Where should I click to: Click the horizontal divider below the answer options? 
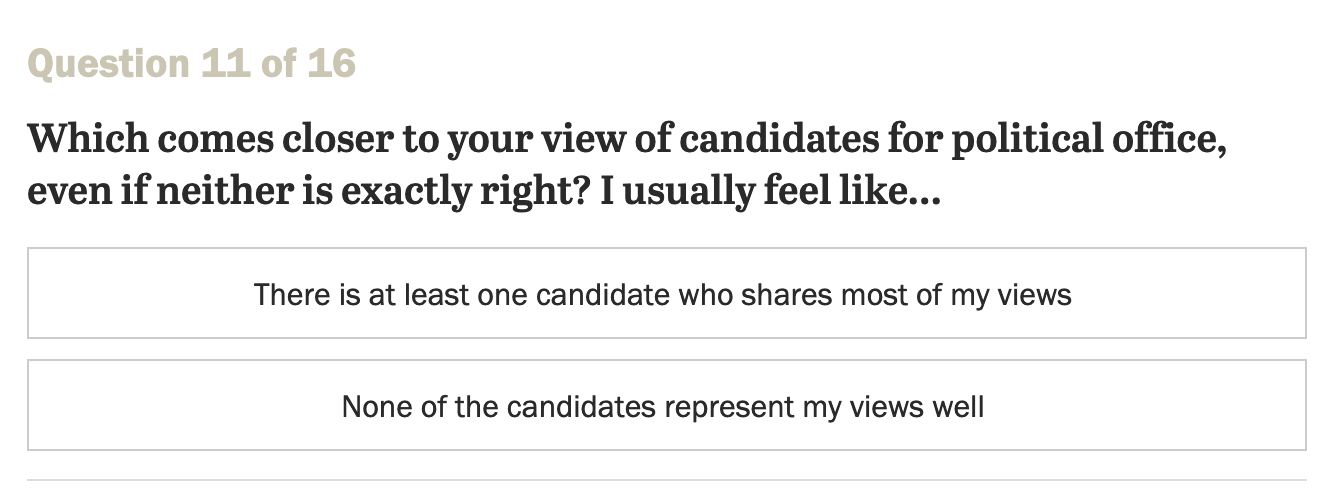pyautogui.click(x=666, y=480)
